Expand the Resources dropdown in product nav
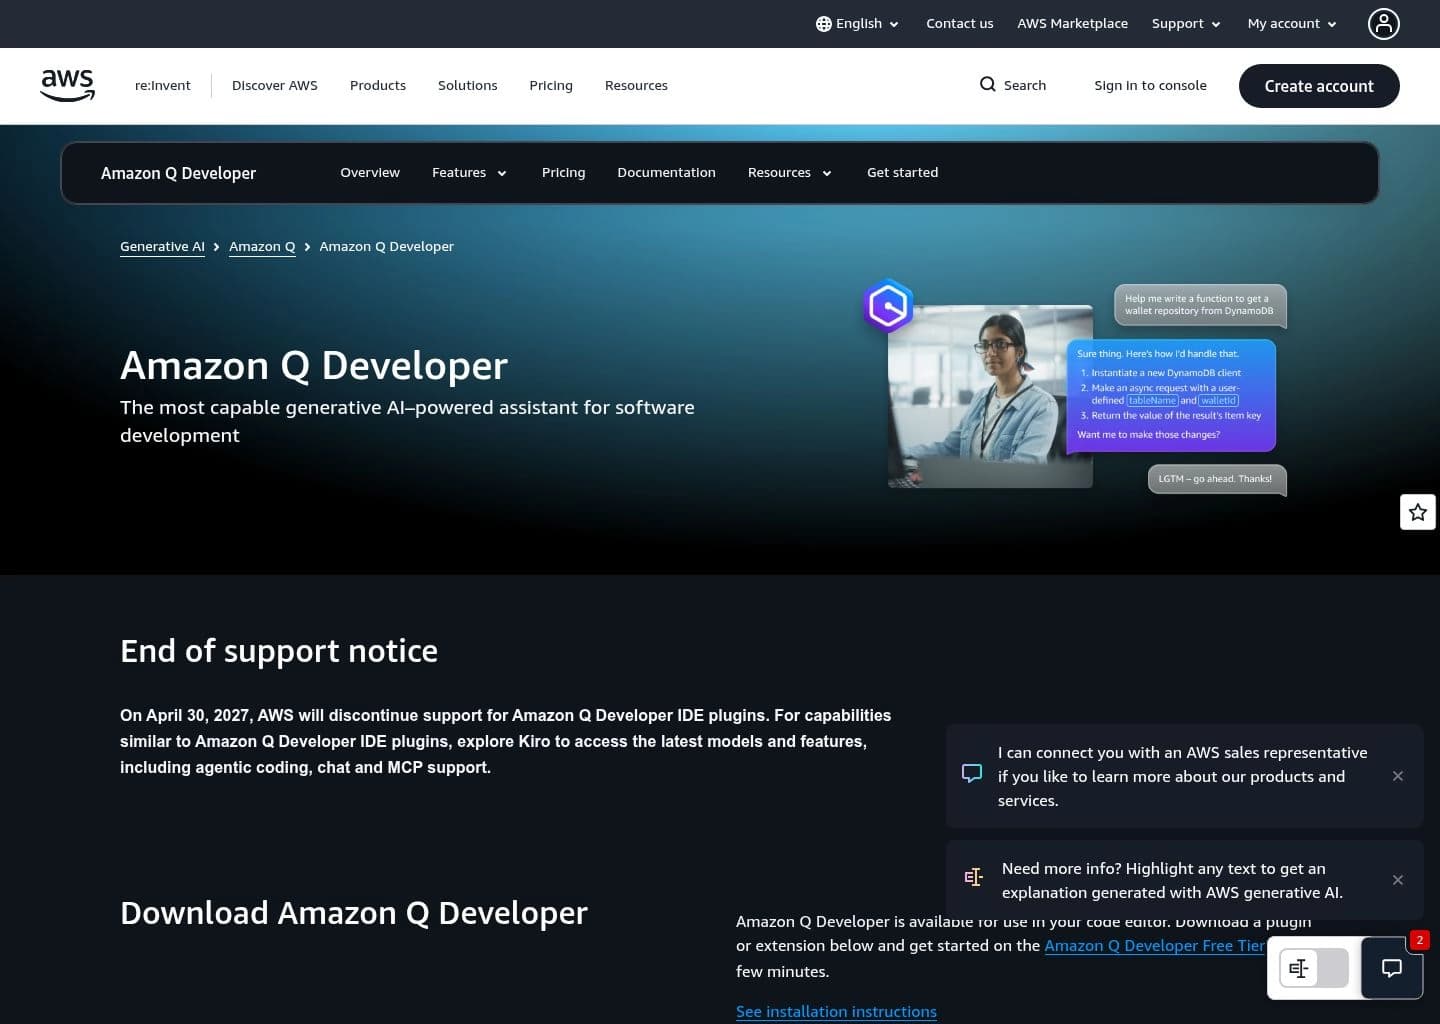The image size is (1440, 1024). (x=790, y=173)
